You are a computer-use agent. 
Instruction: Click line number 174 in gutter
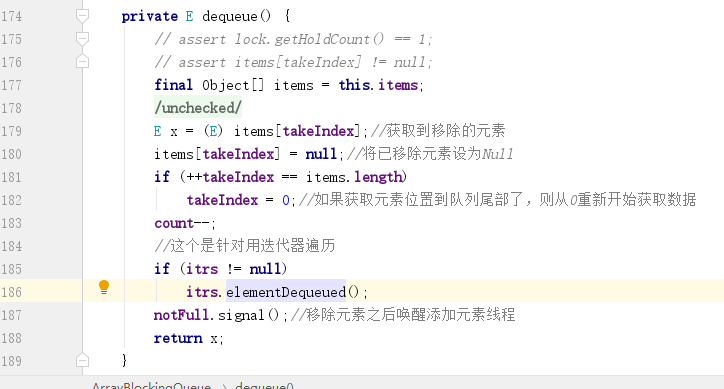tap(12, 16)
